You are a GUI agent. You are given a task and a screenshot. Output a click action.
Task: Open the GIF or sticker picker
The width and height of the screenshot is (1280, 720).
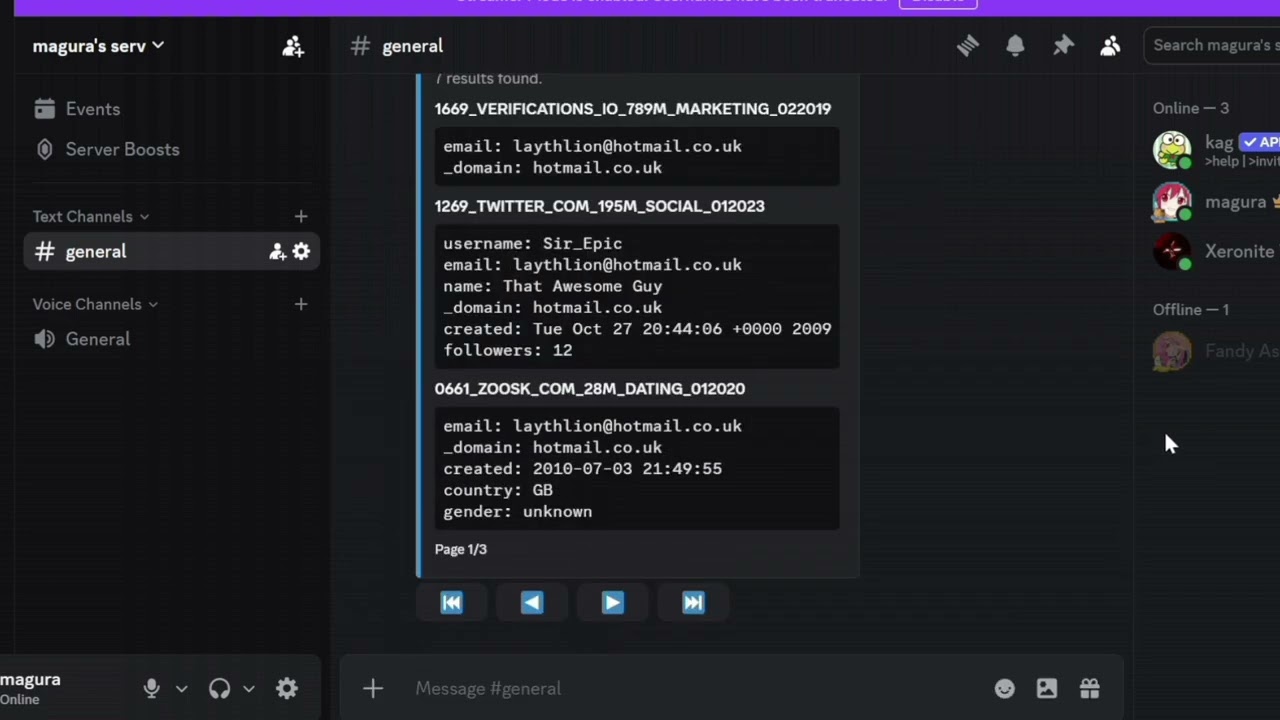tap(1047, 688)
